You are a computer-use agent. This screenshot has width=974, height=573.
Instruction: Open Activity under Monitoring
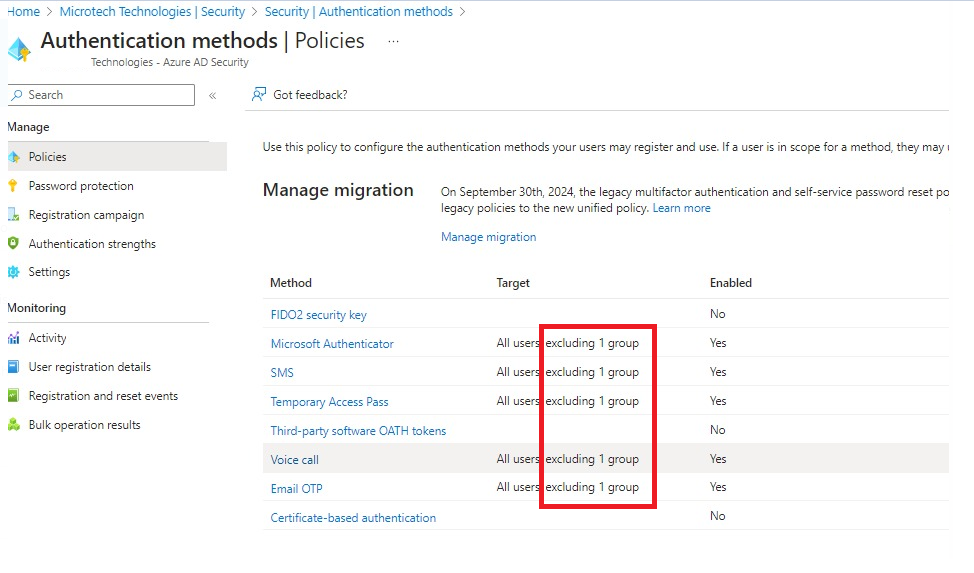click(47, 338)
